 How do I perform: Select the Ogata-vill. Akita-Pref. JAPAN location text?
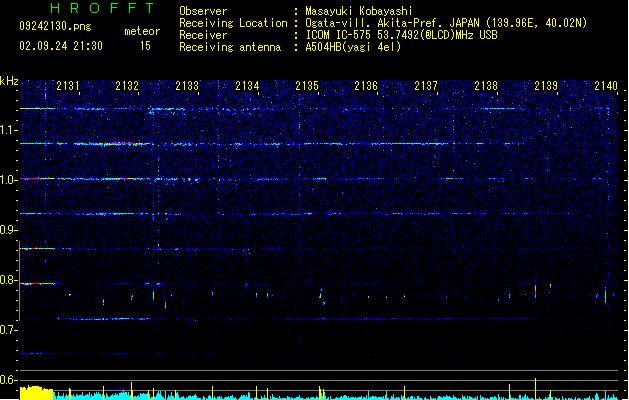point(446,23)
